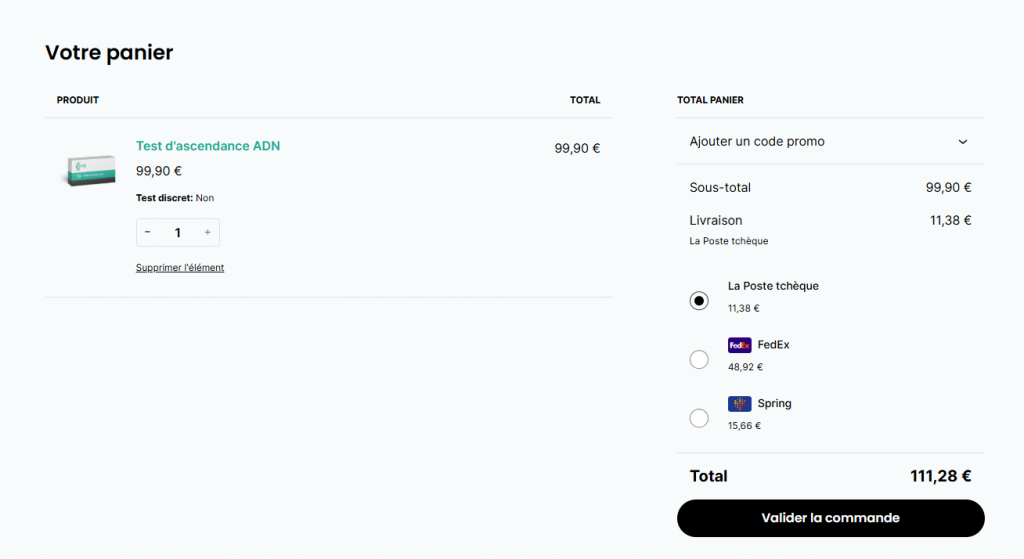Decrease quantity with the minus button
This screenshot has width=1024, height=559.
(x=148, y=232)
